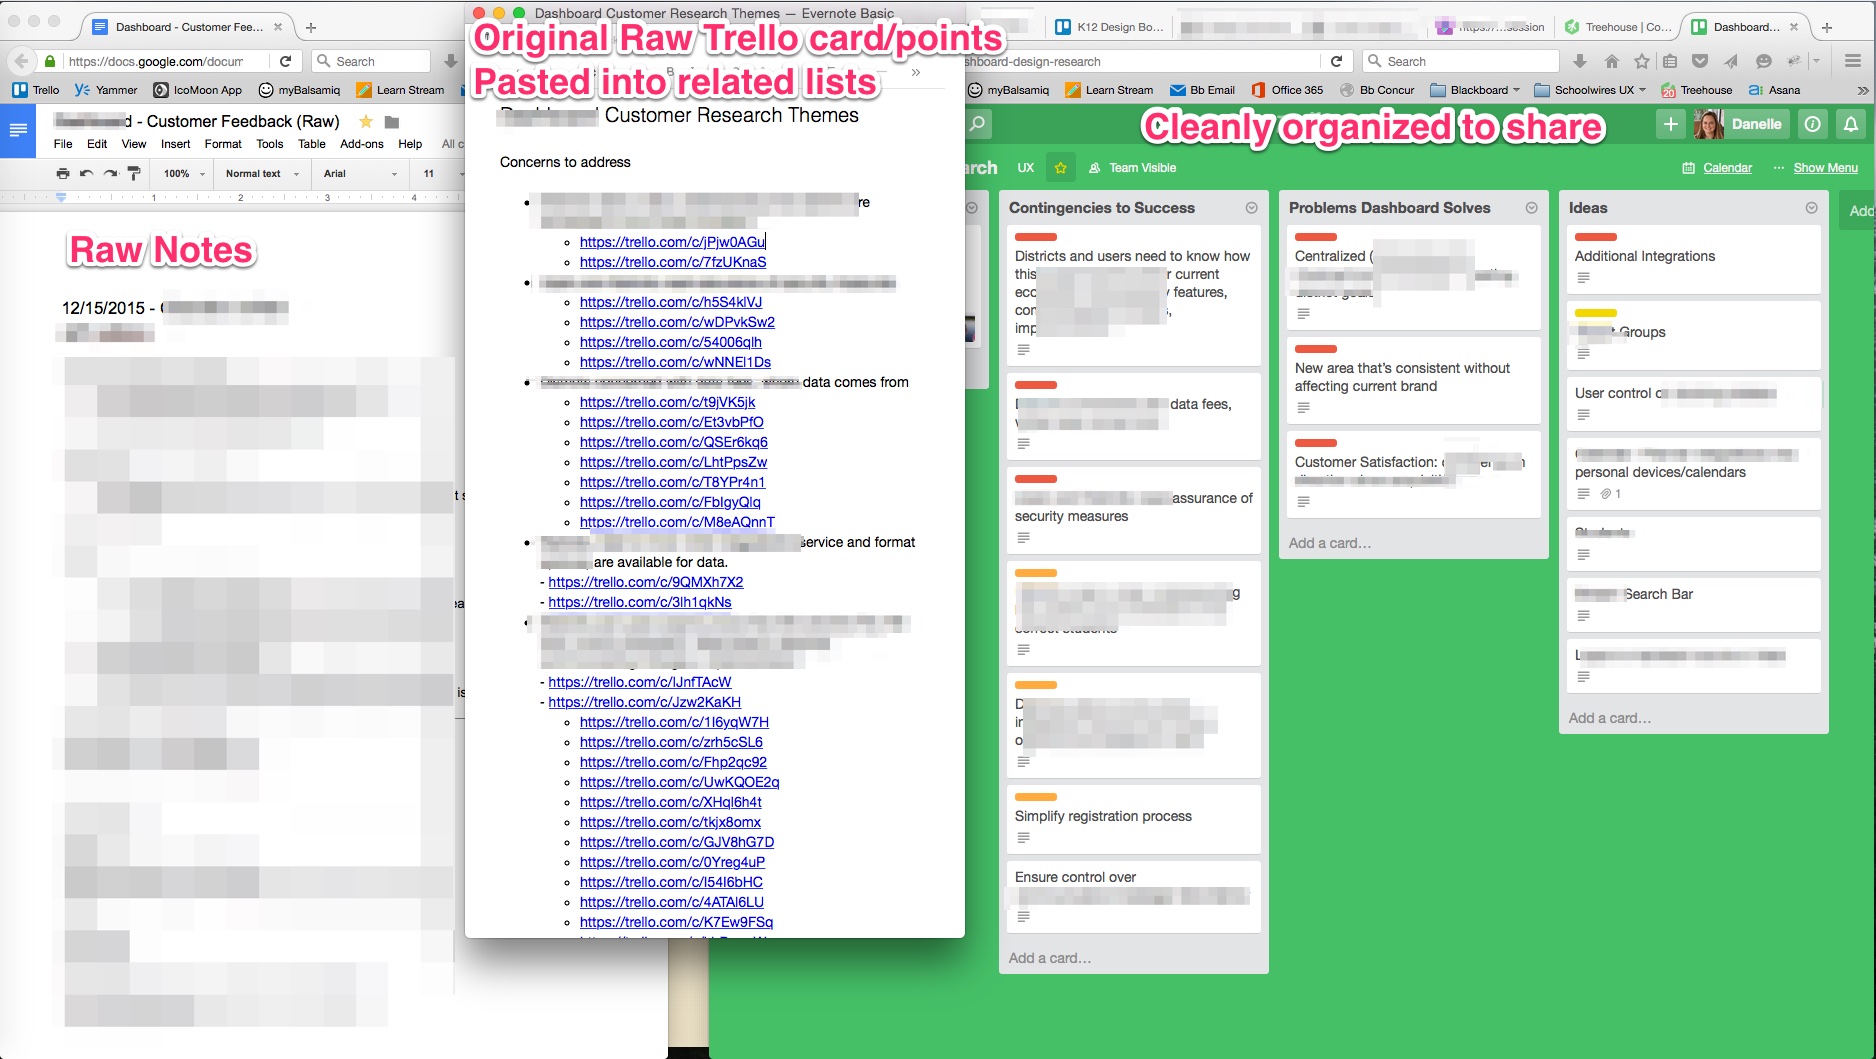Open Contingencies to Success list menu
Screen dimensions: 1876x1059
click(1251, 208)
